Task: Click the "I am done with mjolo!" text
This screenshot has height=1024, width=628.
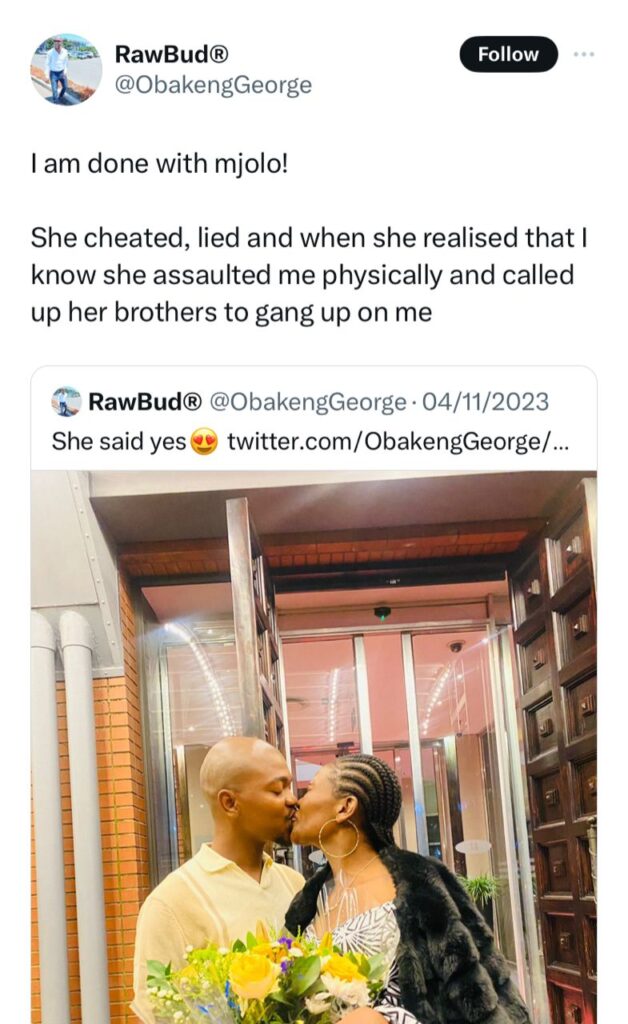Action: [x=159, y=163]
